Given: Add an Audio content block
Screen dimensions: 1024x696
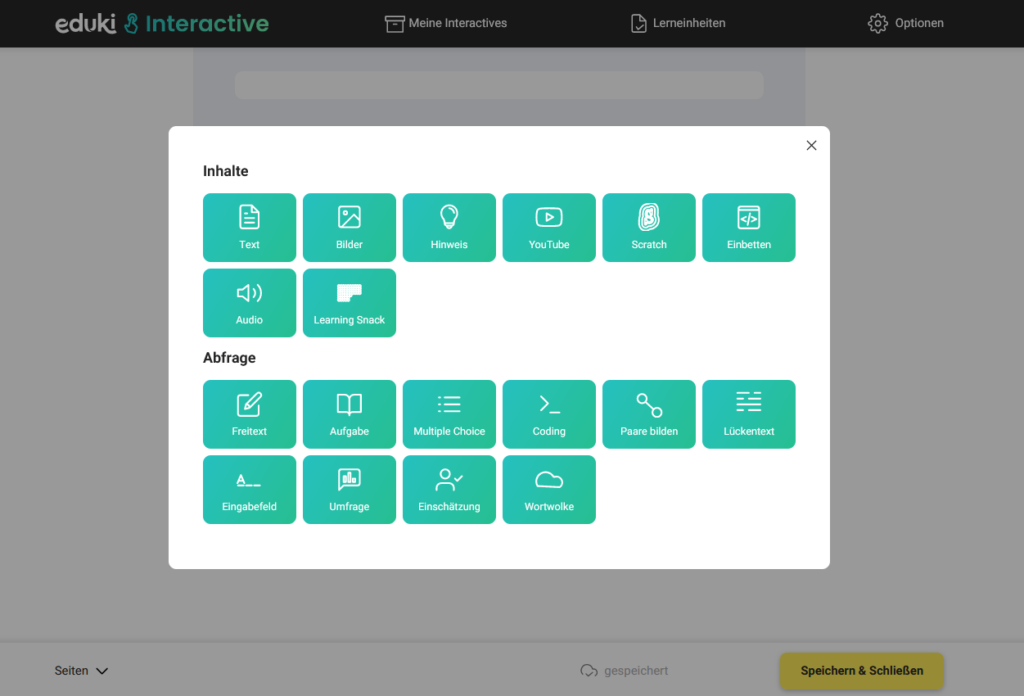Looking at the screenshot, I should [249, 302].
